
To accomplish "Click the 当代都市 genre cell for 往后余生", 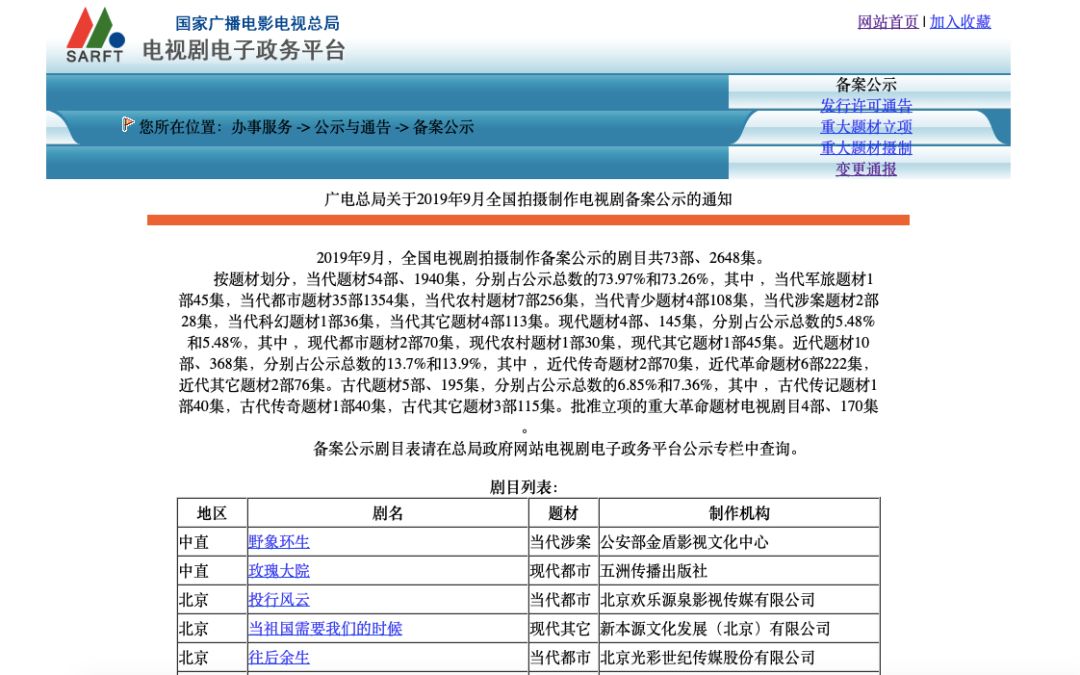I will (x=563, y=658).
